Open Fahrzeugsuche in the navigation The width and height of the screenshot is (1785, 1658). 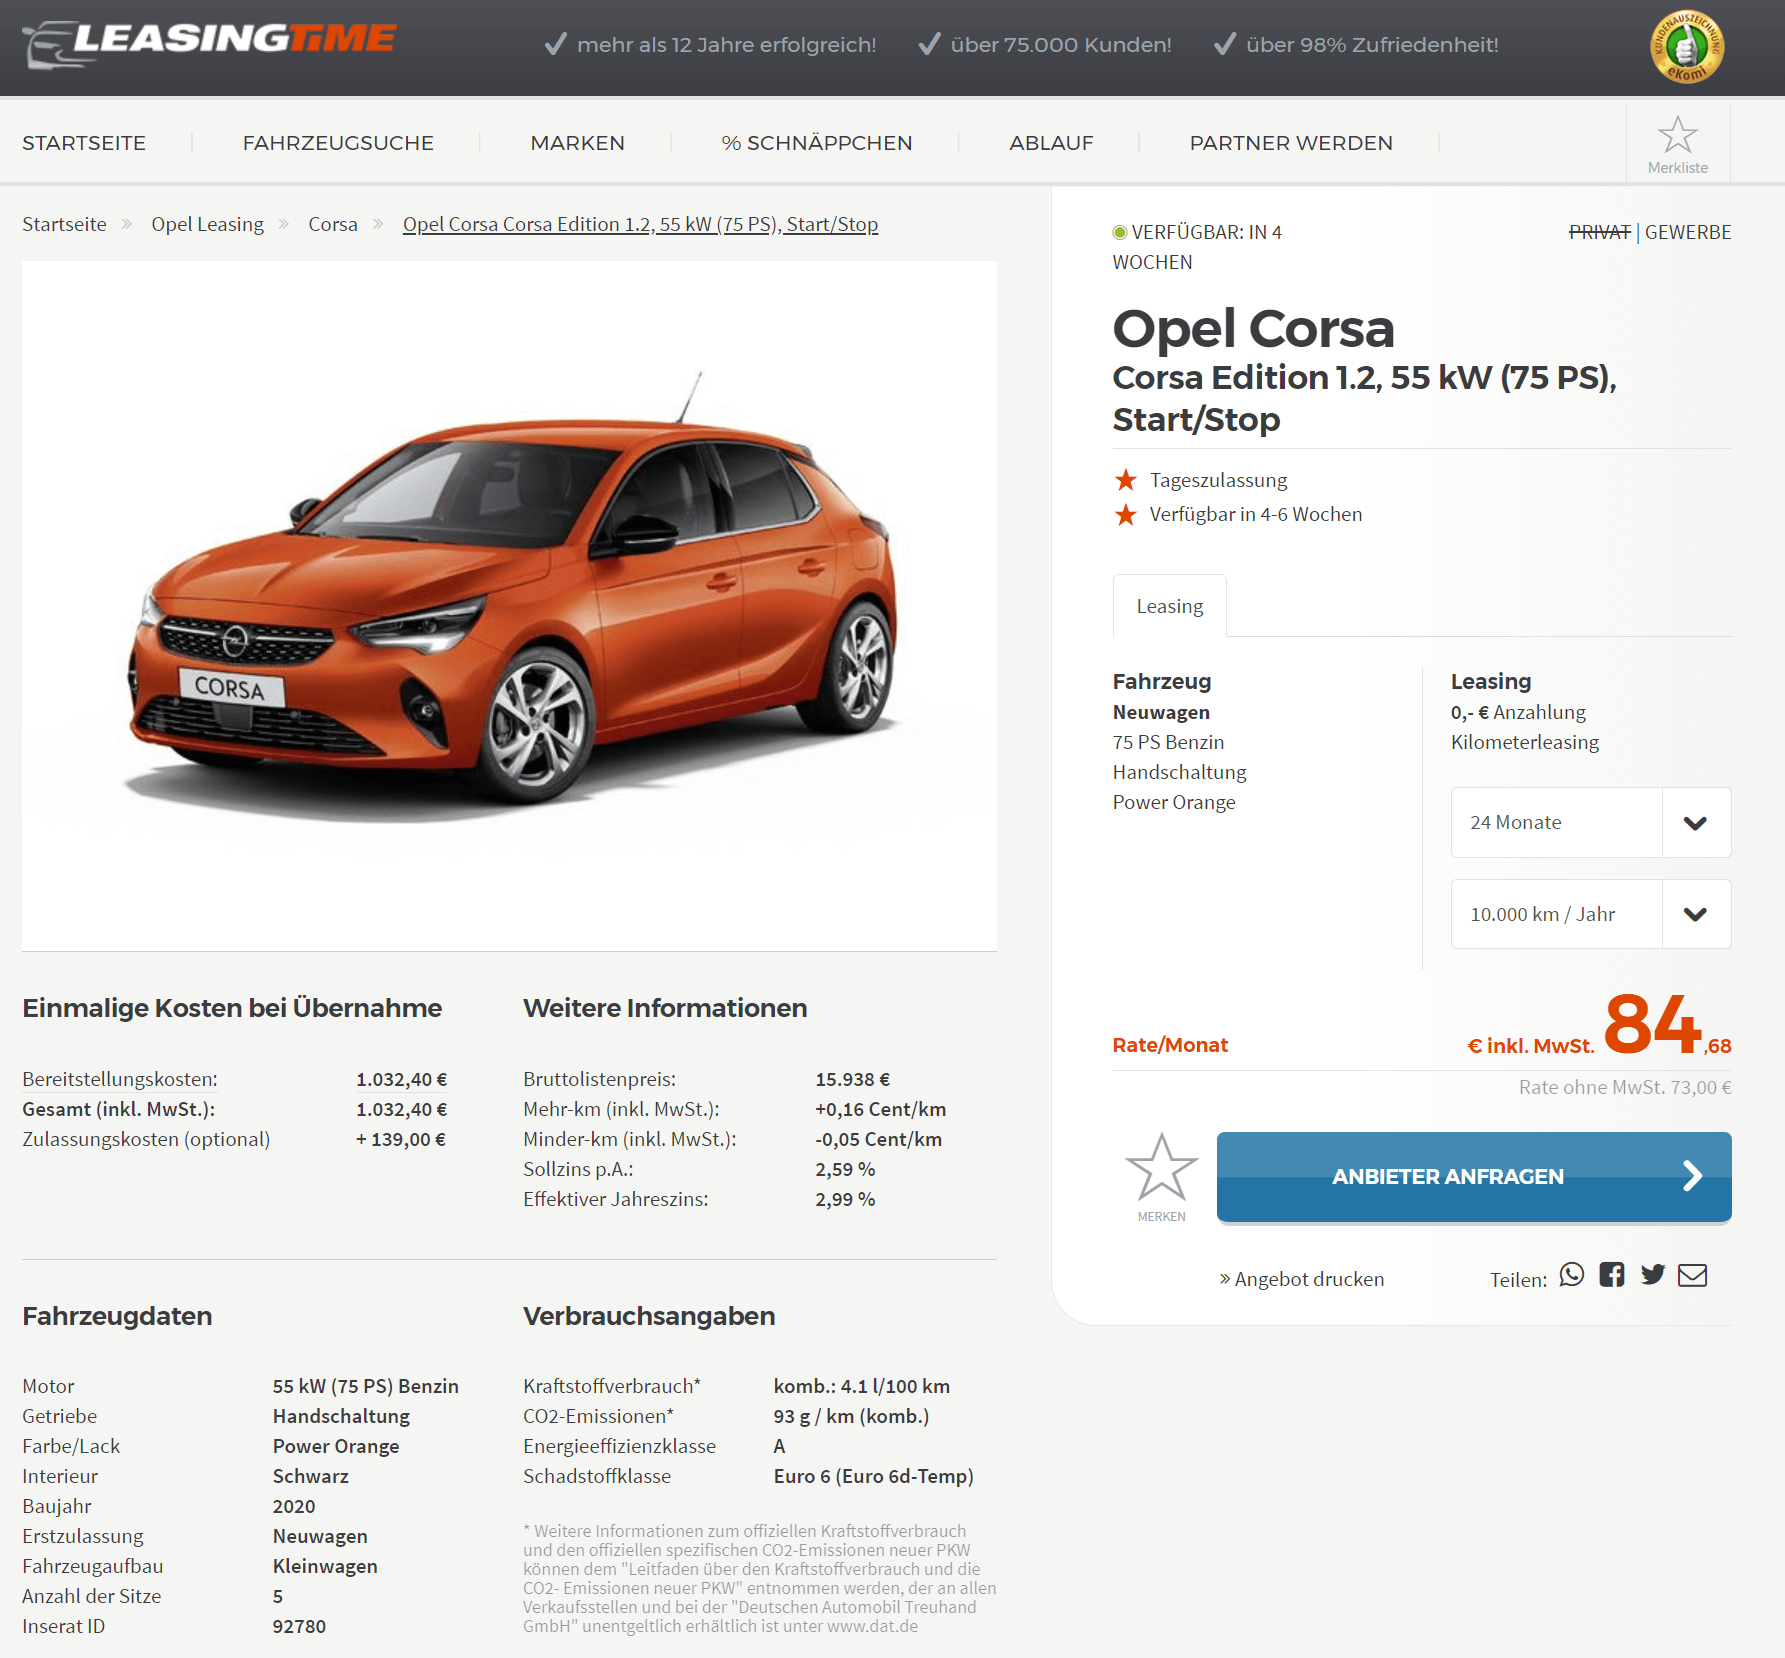click(x=338, y=143)
